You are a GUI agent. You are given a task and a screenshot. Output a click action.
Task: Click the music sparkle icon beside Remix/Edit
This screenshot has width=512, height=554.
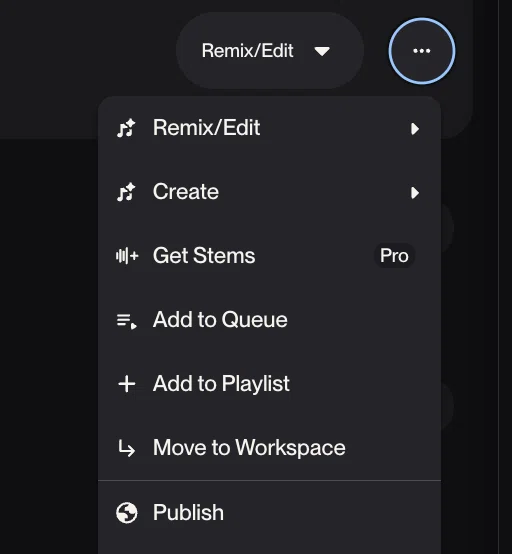(126, 128)
